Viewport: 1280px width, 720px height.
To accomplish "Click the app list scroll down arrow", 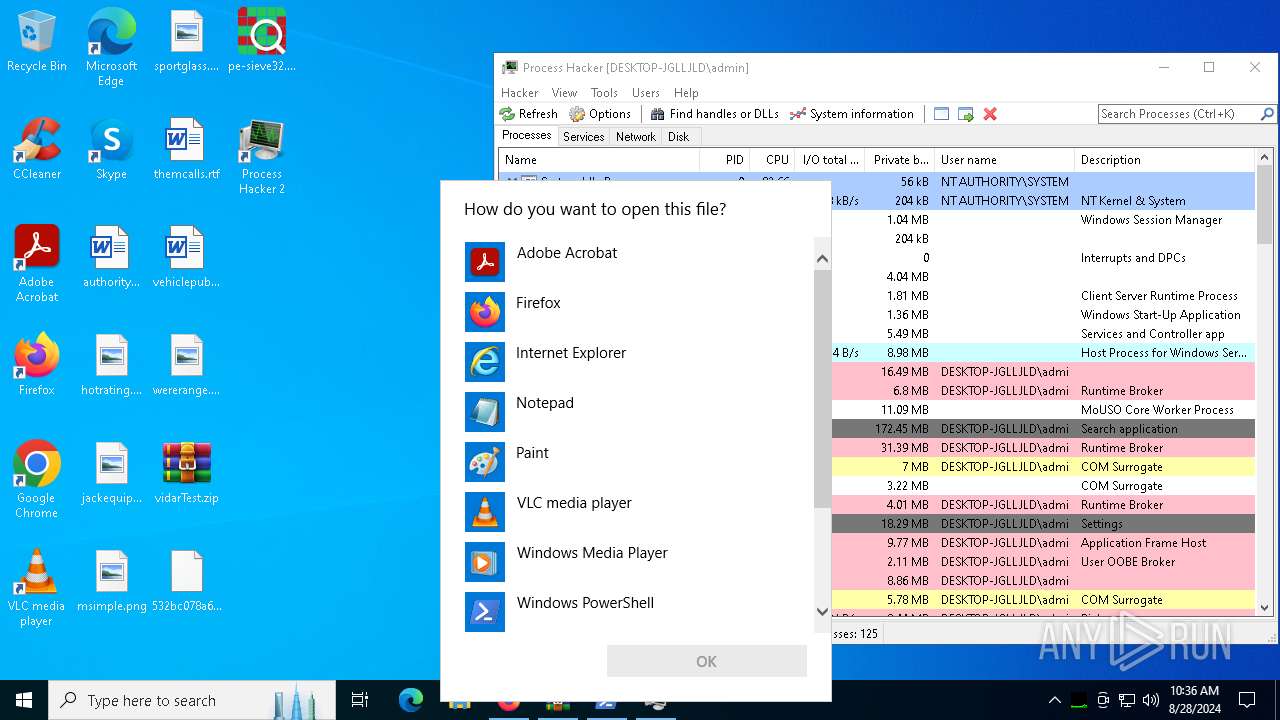I will pos(822,611).
